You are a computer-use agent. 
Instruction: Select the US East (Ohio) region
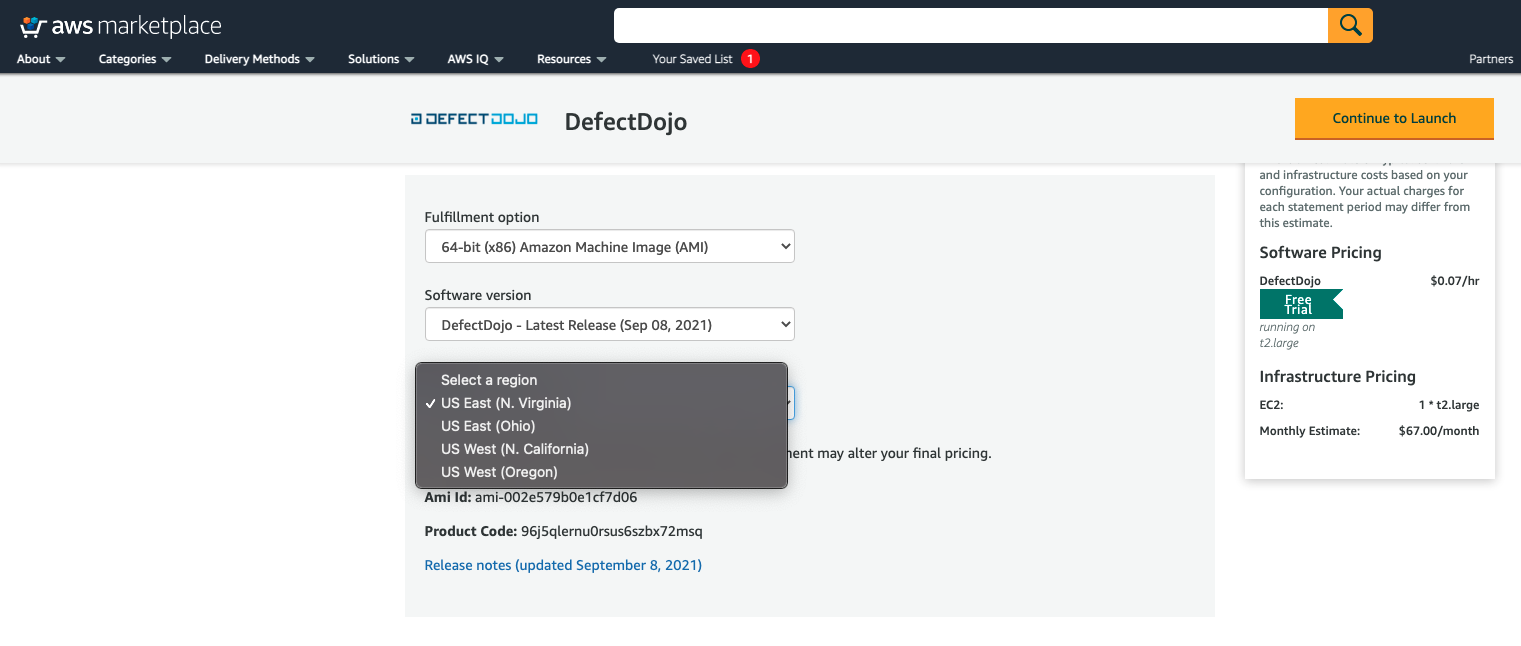(488, 425)
